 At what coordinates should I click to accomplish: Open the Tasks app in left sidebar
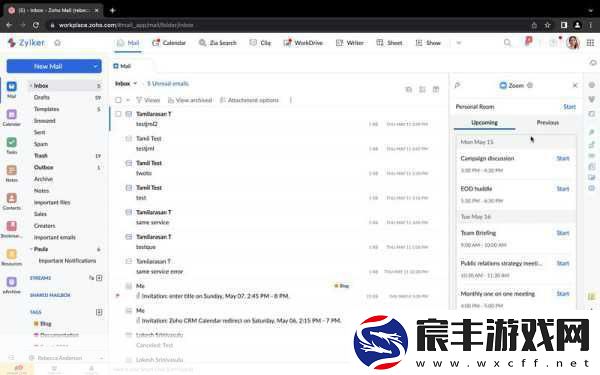(11, 145)
